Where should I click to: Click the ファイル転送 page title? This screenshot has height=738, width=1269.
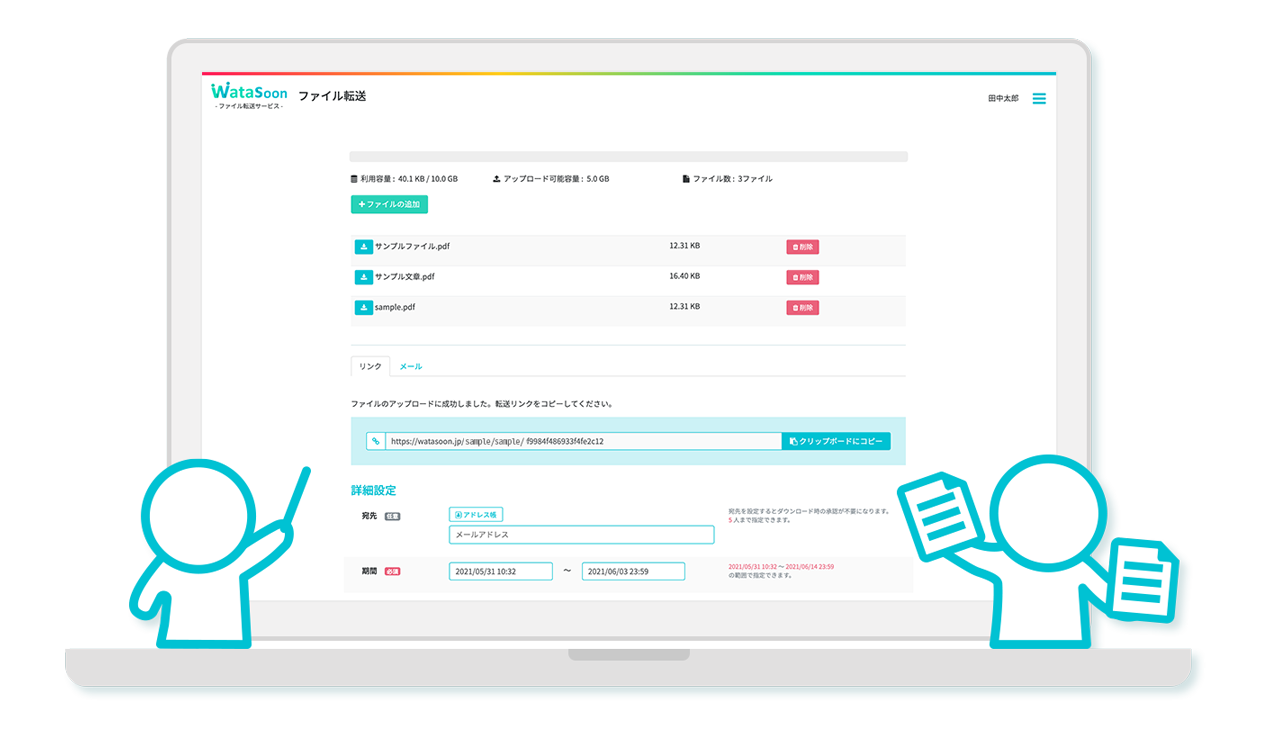(332, 96)
